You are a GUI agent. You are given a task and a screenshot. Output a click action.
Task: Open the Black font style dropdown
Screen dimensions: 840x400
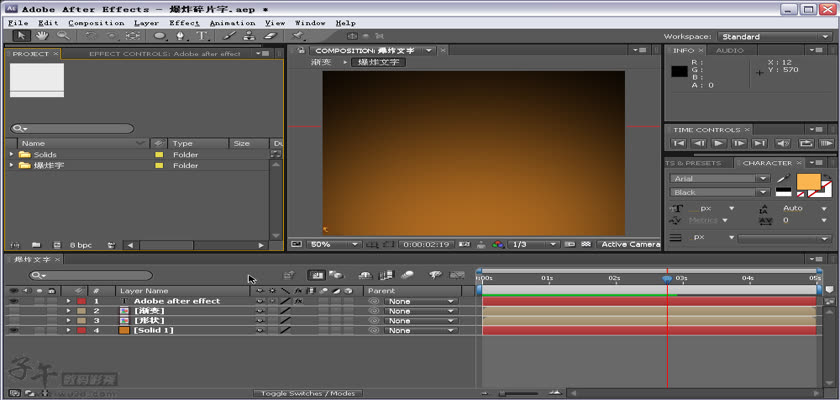(x=719, y=192)
